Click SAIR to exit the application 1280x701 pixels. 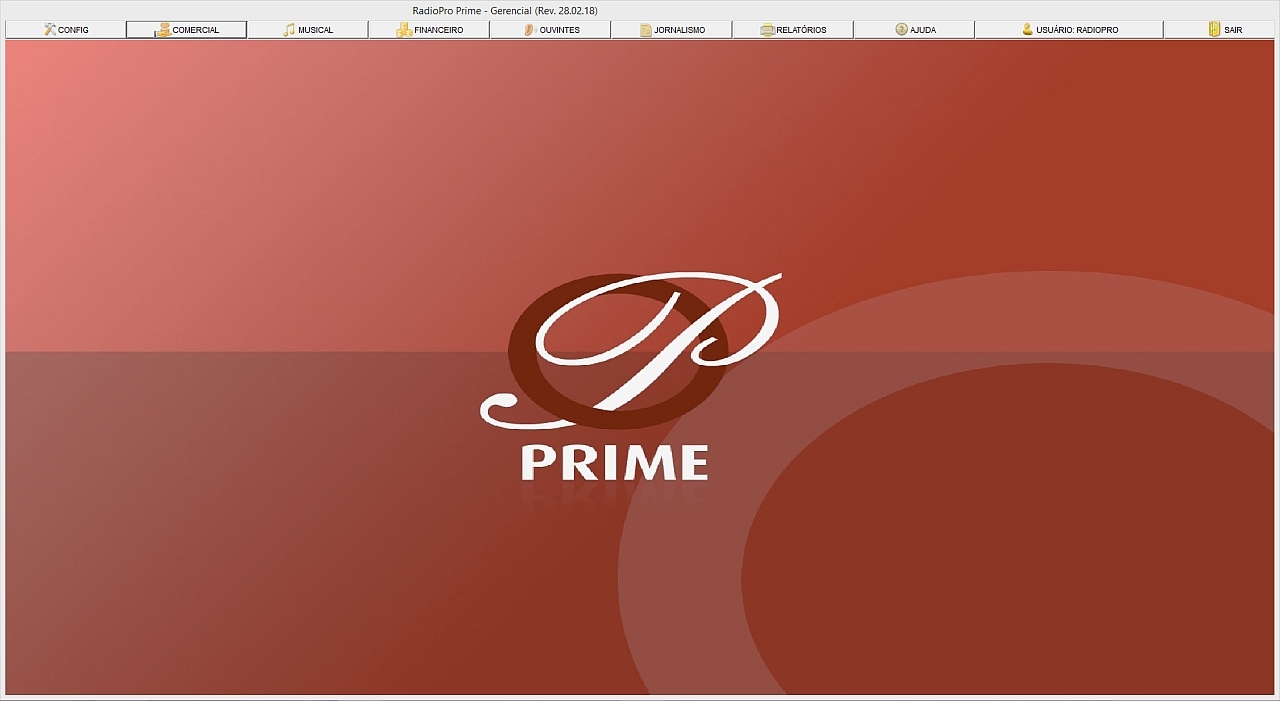[x=1219, y=30]
